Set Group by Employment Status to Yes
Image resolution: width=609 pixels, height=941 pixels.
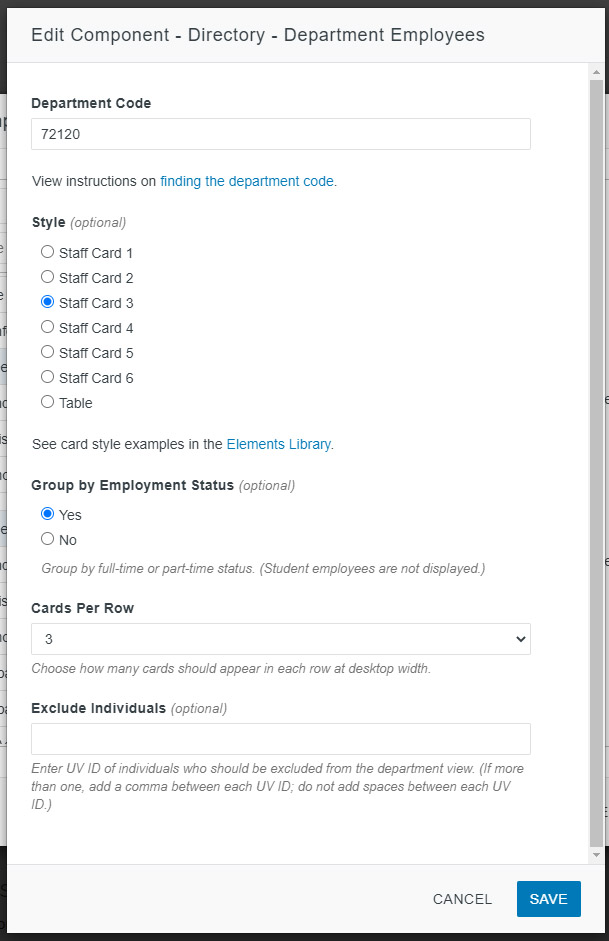click(47, 514)
